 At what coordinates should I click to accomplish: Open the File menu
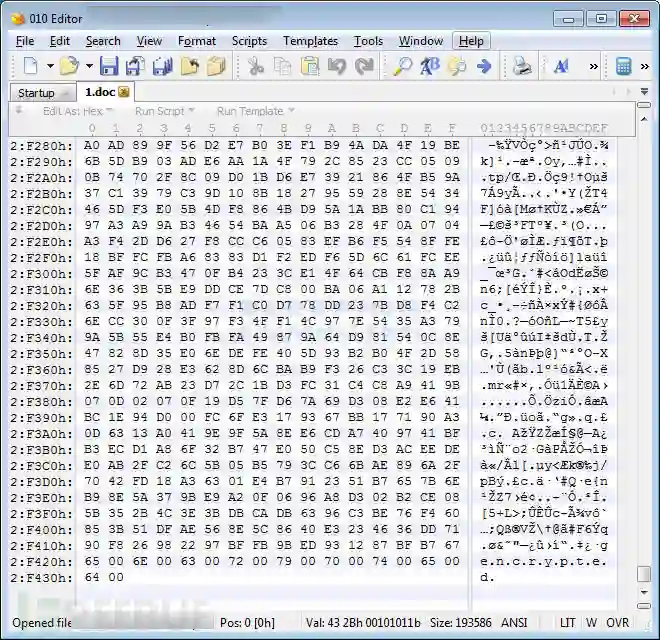[x=25, y=41]
